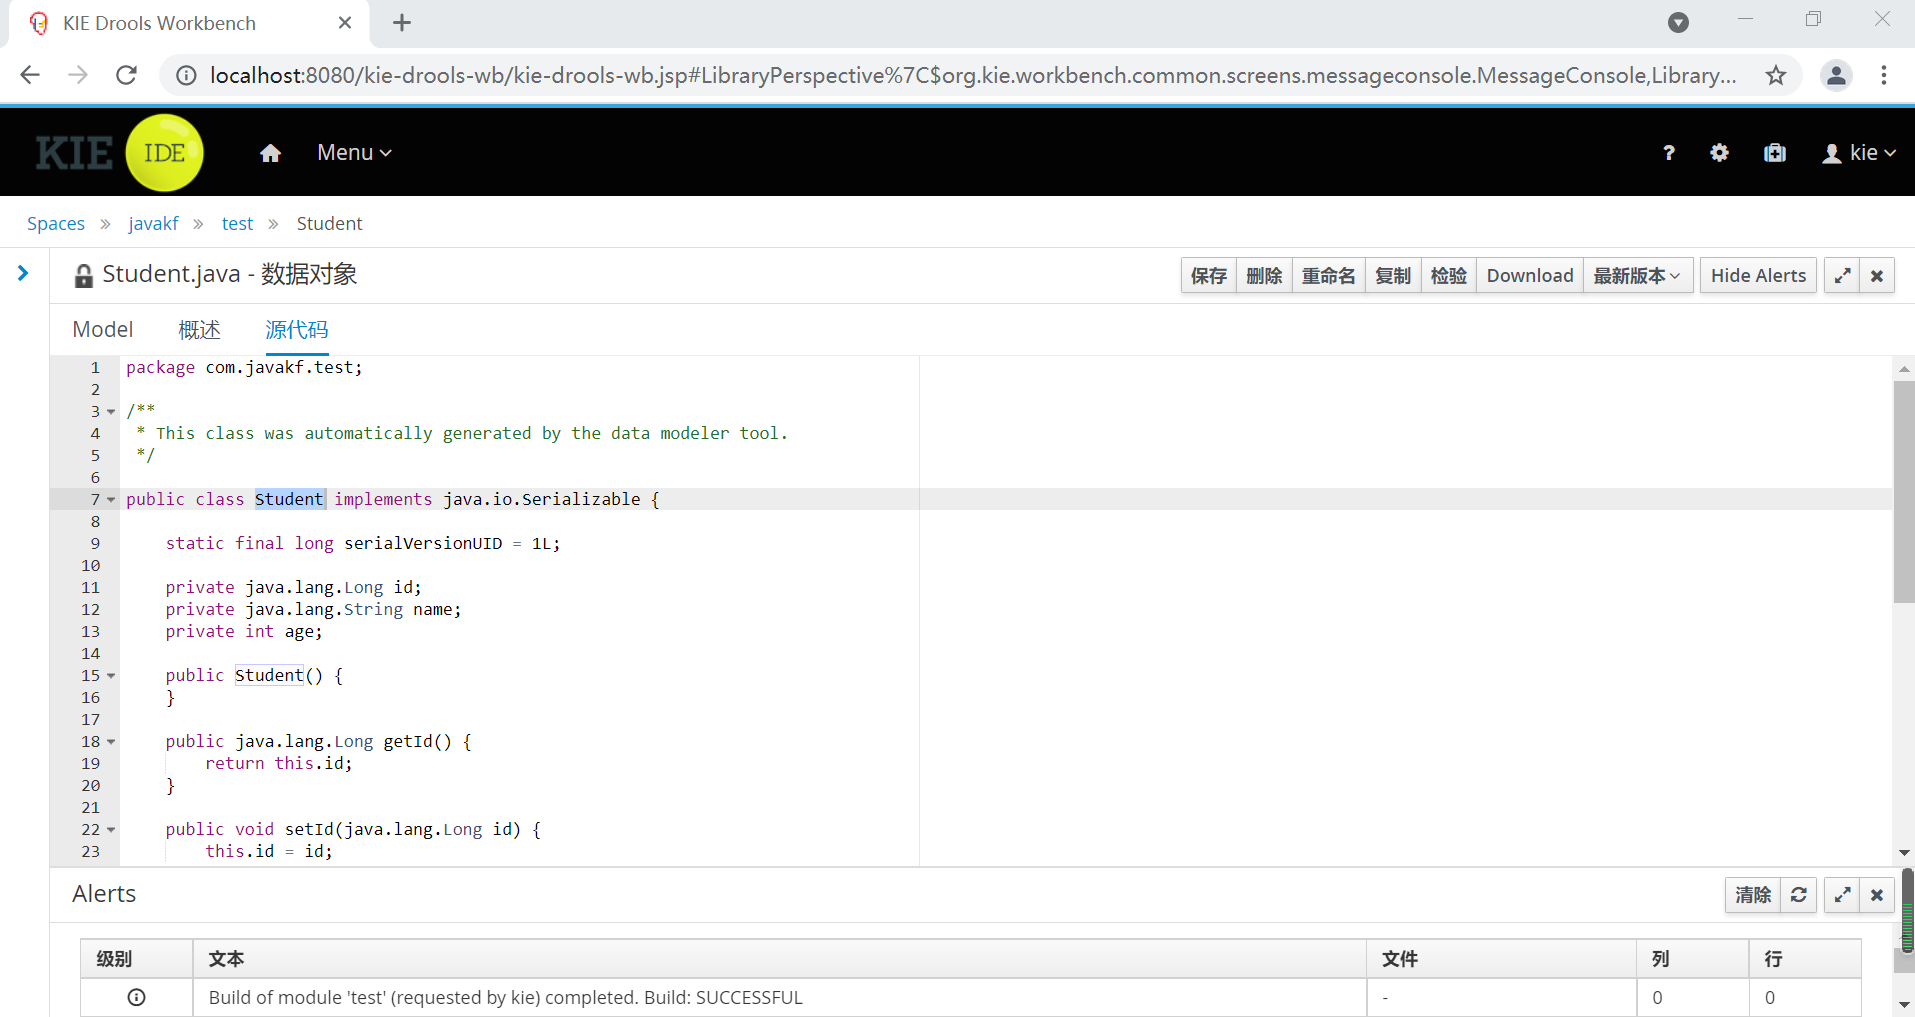Open the browser profile icon
This screenshot has height=1017, width=1915.
tap(1836, 75)
